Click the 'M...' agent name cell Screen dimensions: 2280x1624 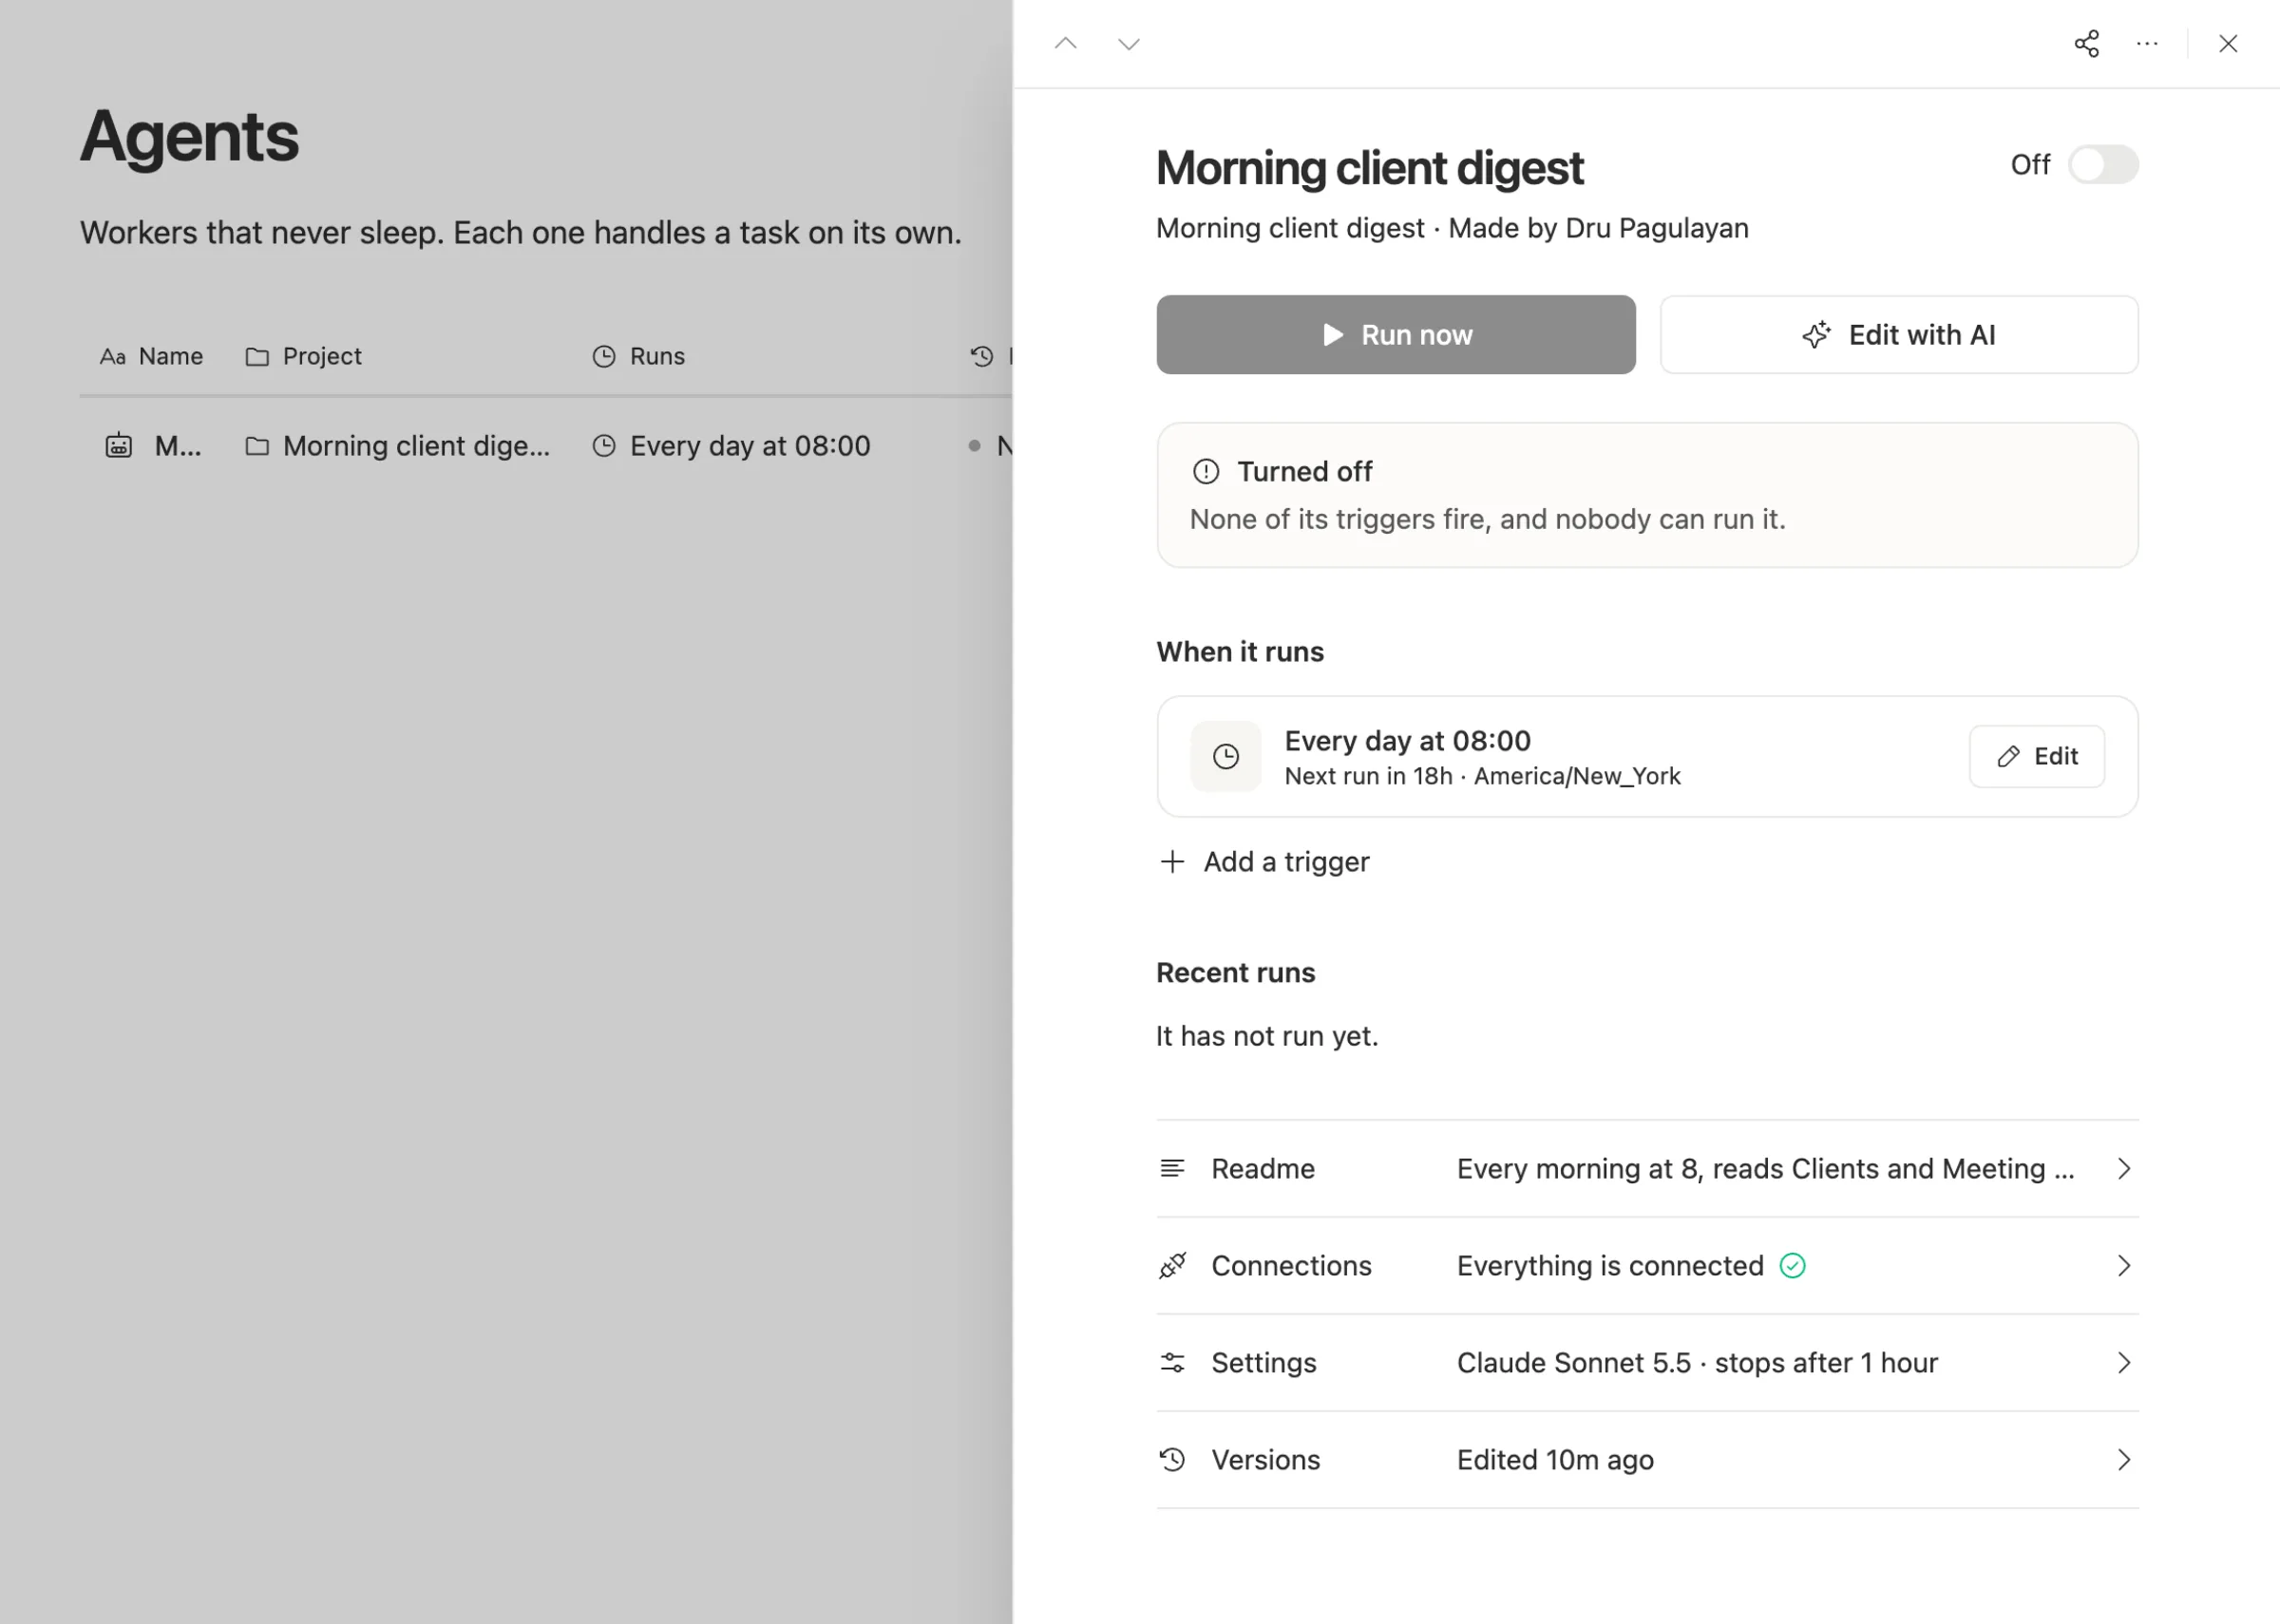pyautogui.click(x=178, y=445)
